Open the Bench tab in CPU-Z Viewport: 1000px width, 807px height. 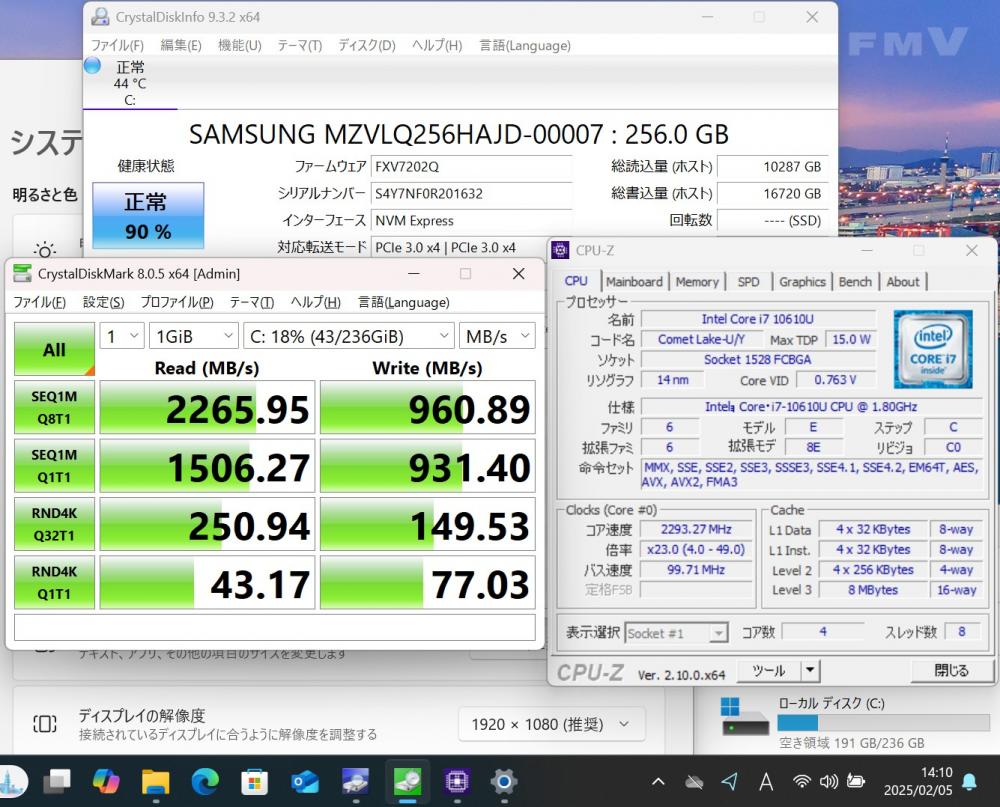click(x=855, y=282)
